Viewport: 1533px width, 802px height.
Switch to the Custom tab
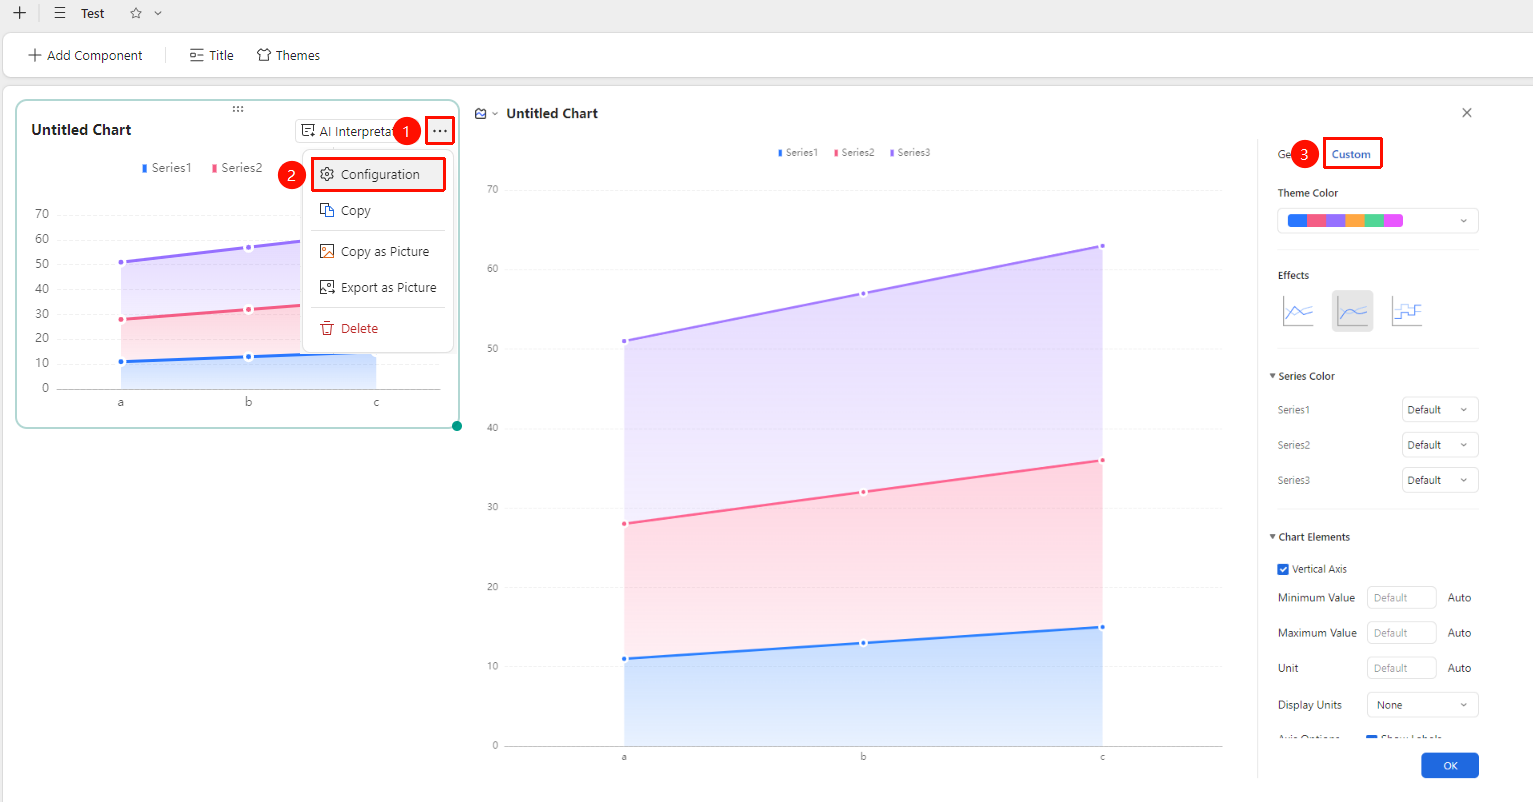click(1351, 154)
